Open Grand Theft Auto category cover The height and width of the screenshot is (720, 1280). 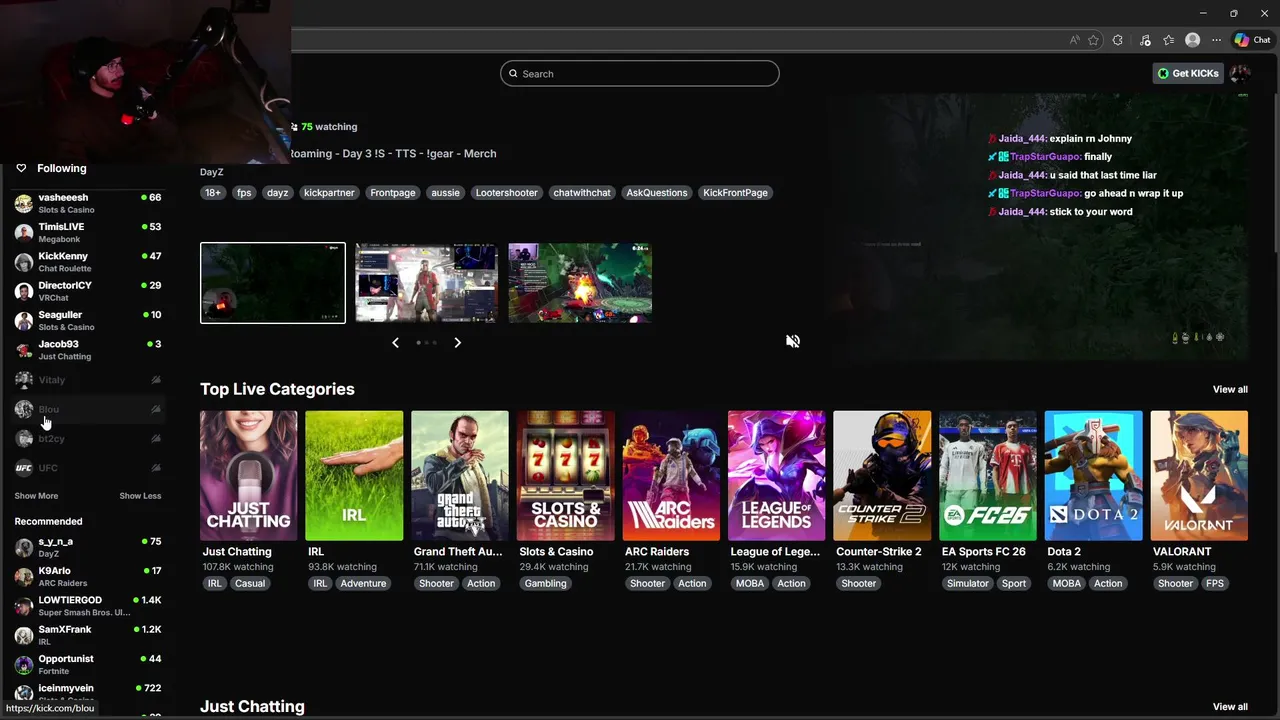coord(460,475)
